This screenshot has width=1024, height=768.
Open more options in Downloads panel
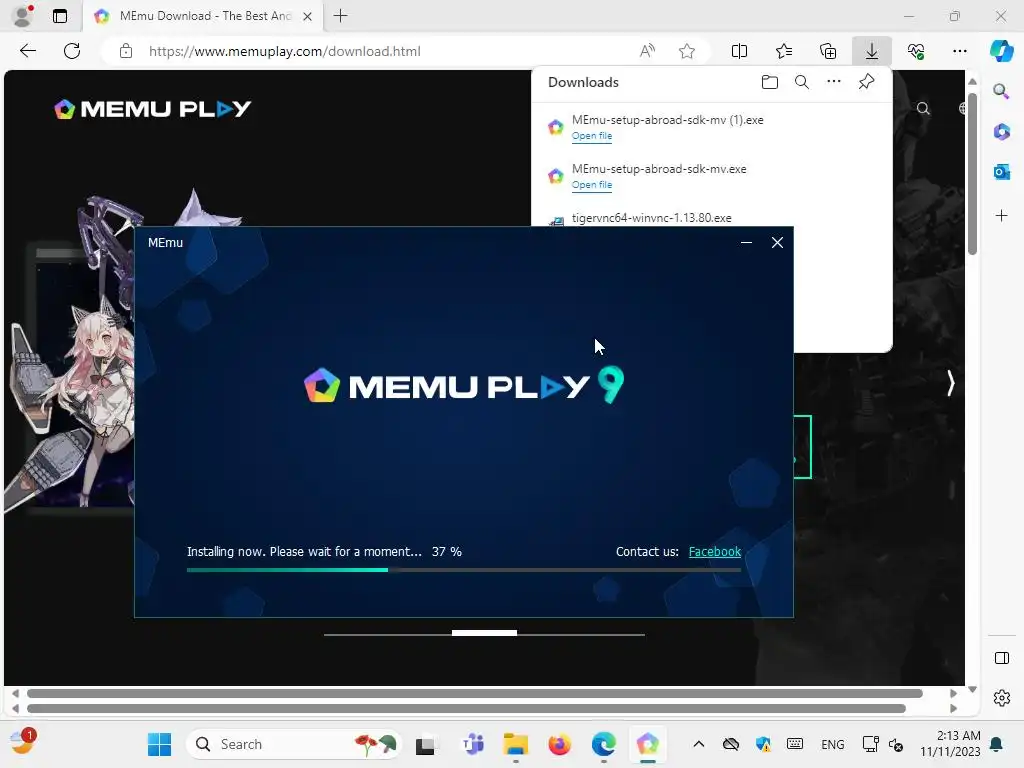point(833,82)
